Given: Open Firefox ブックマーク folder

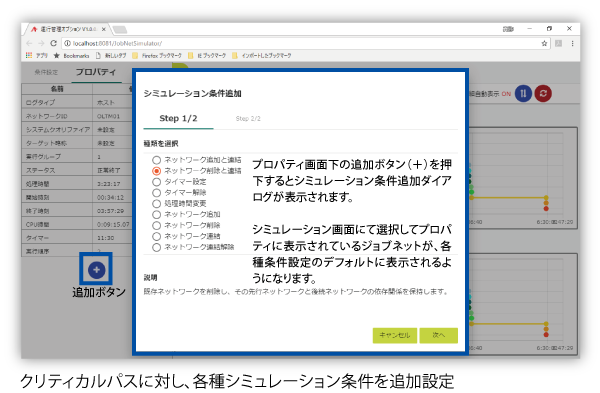Looking at the screenshot, I should (157, 55).
